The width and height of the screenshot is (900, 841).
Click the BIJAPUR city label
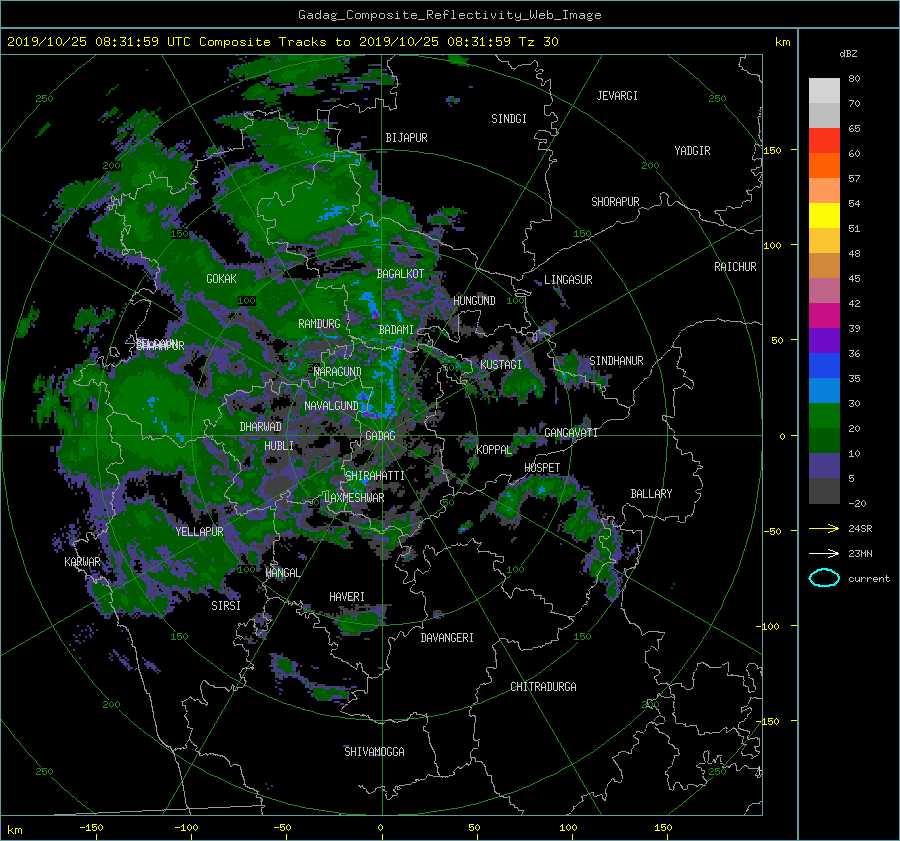[406, 138]
